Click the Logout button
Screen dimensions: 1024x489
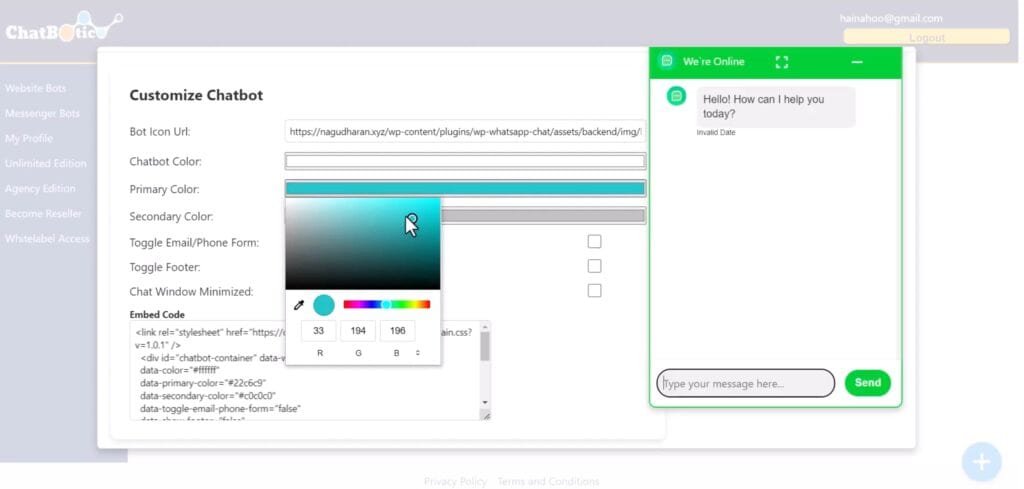pyautogui.click(x=927, y=37)
